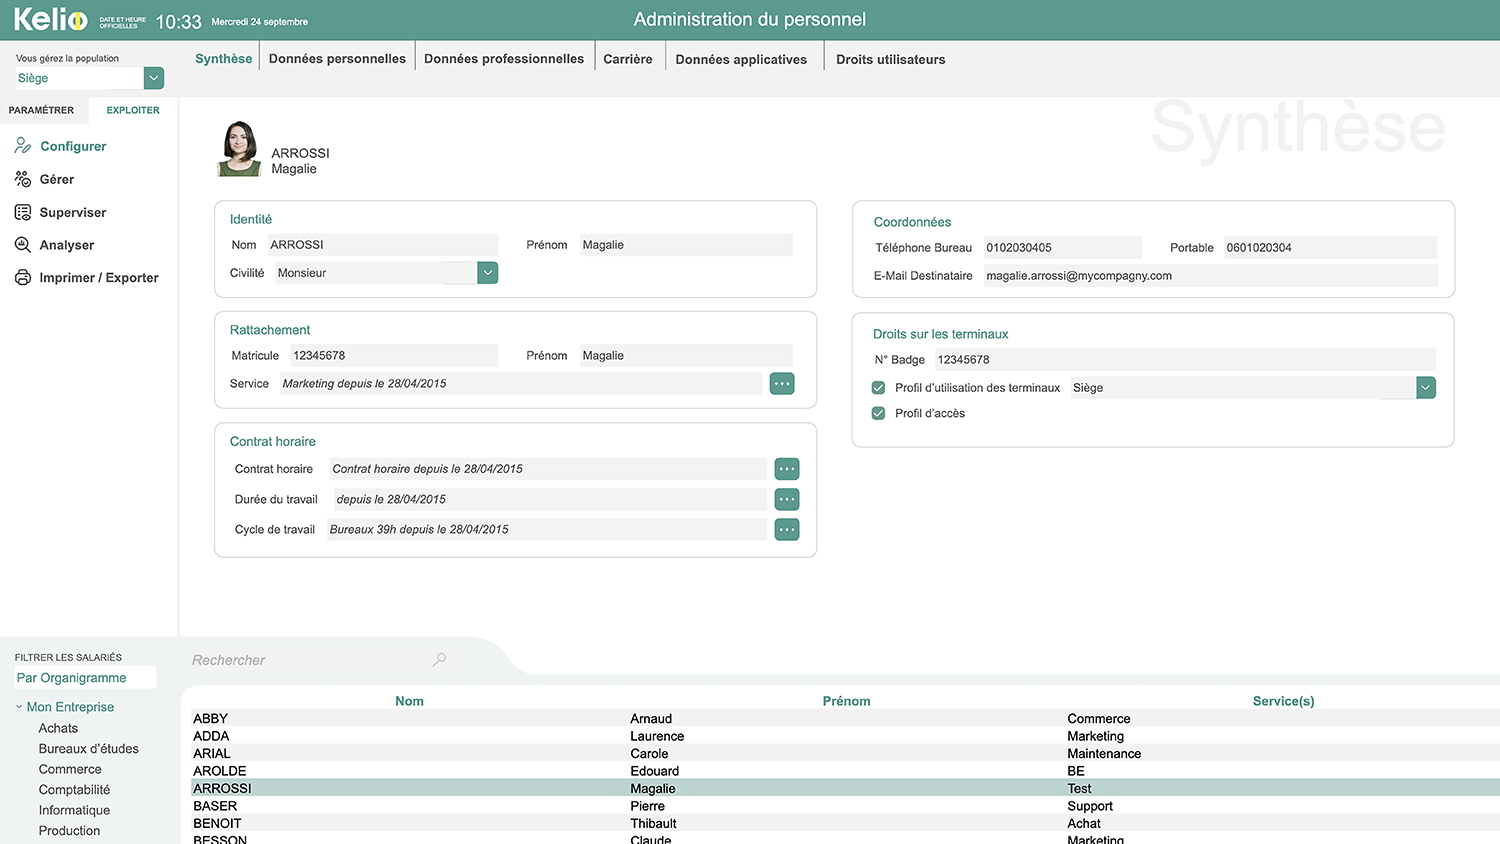The height and width of the screenshot is (844, 1500).
Task: Select Comptabilité in the organization tree
Action: [x=73, y=789]
